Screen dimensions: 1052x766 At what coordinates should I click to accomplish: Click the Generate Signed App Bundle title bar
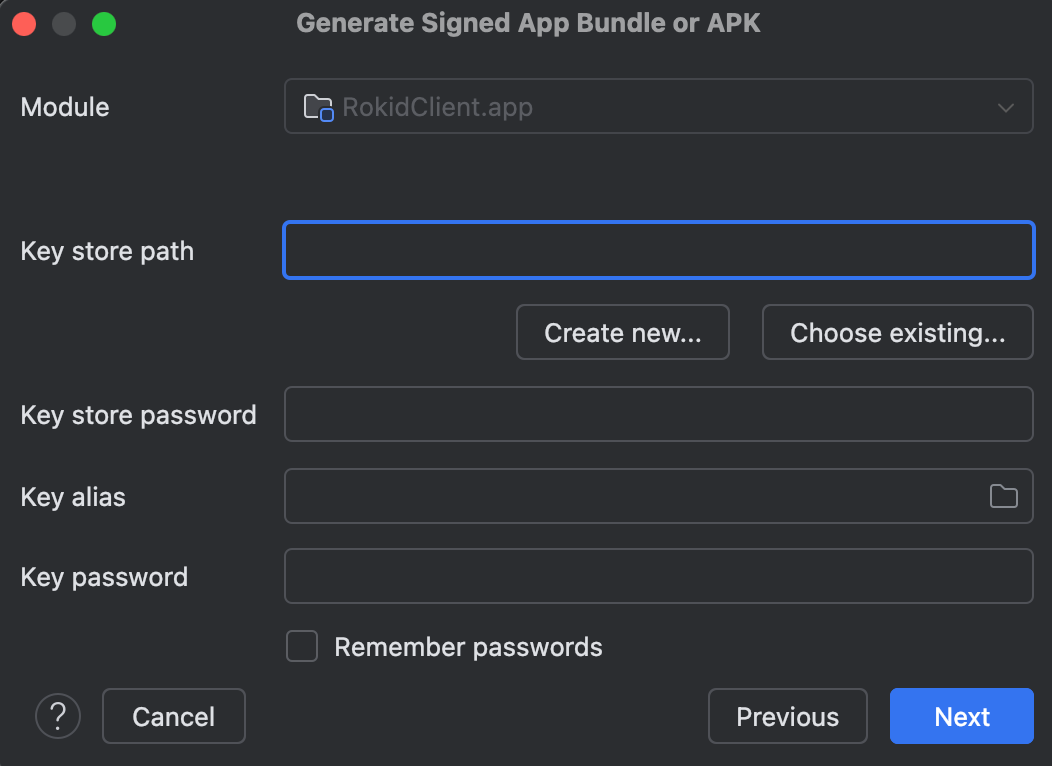point(528,24)
